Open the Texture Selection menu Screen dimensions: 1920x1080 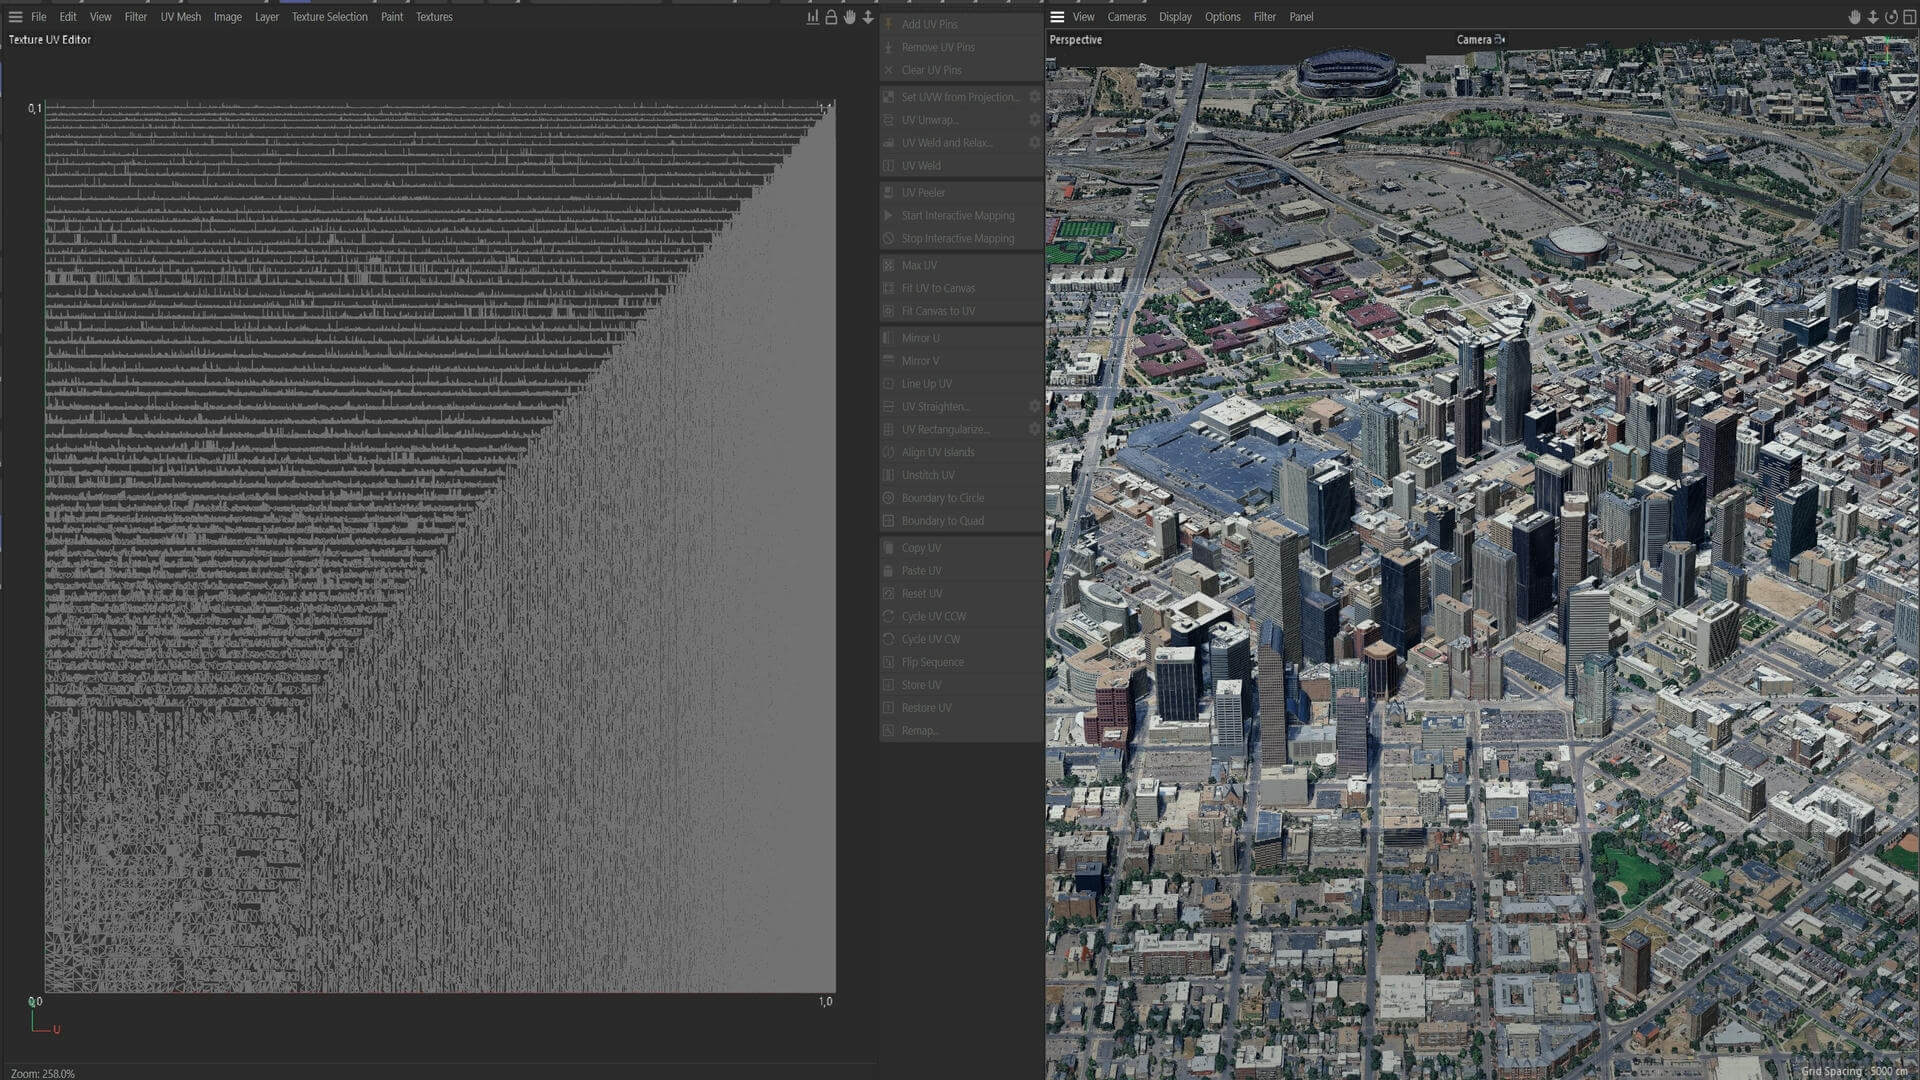point(330,17)
